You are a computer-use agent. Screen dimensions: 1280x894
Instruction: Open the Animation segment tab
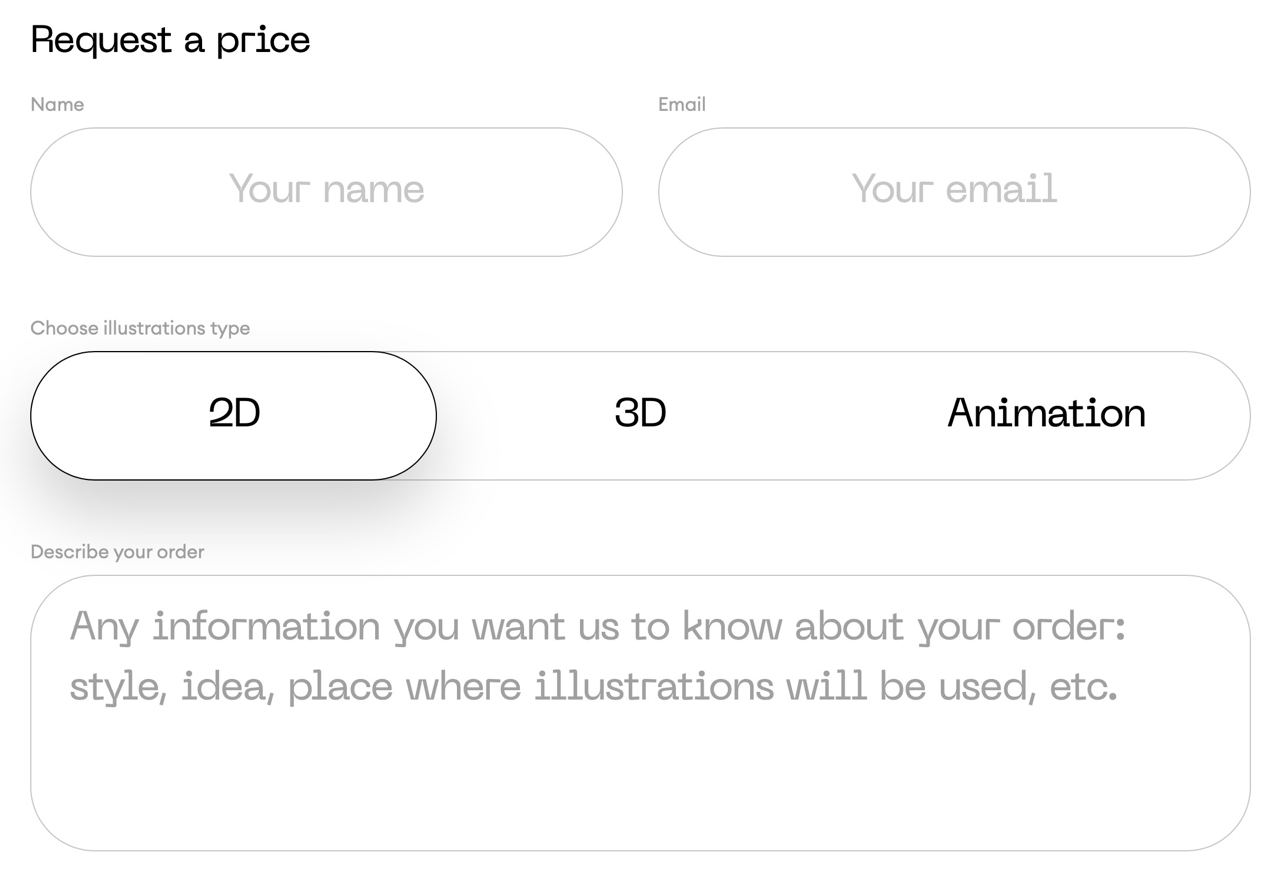point(1046,415)
